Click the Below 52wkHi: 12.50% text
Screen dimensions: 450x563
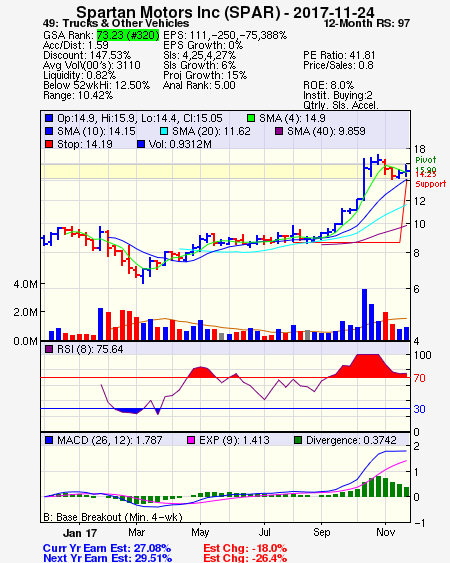pyautogui.click(x=96, y=85)
